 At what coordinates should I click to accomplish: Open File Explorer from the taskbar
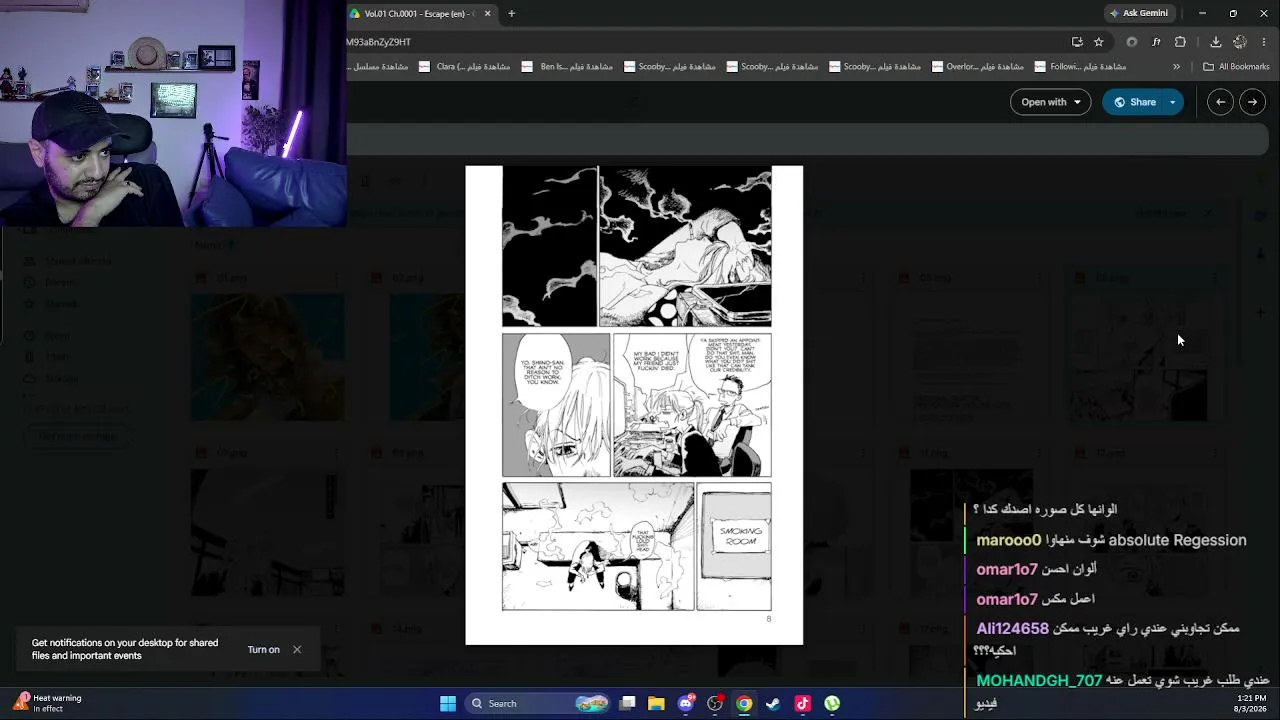click(x=656, y=703)
